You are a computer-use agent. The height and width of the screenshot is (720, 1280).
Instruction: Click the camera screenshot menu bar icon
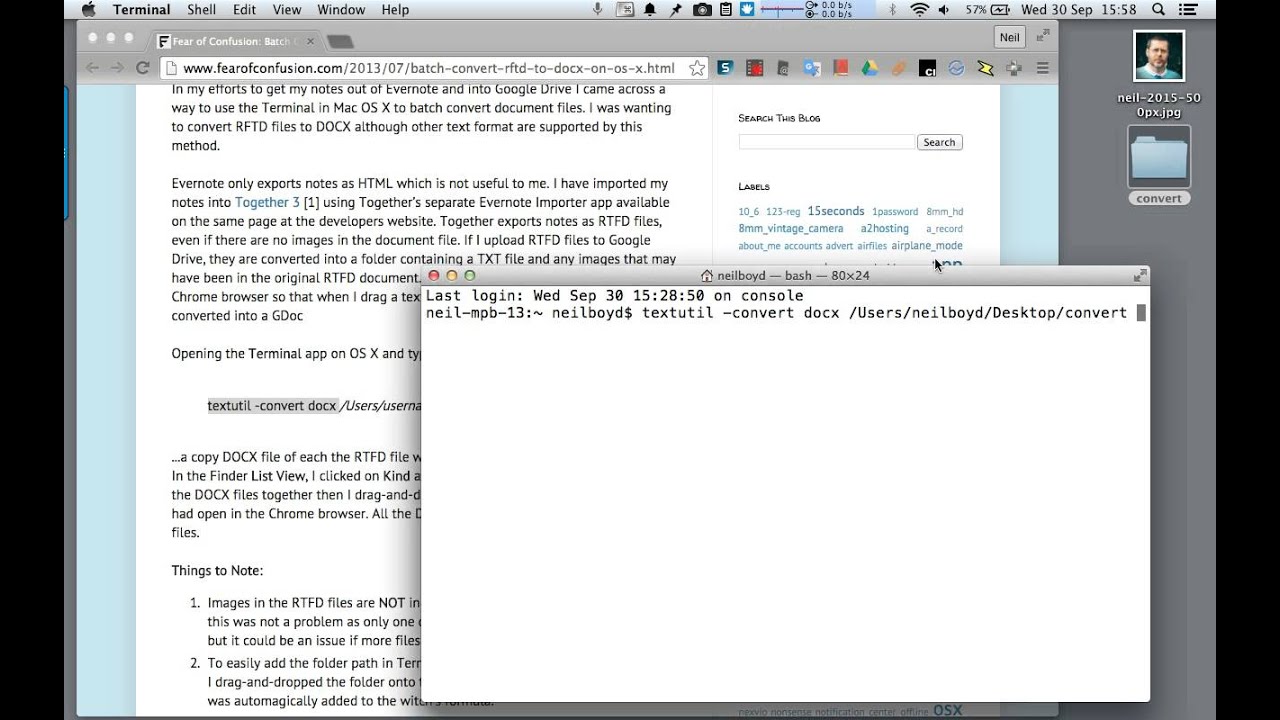(x=702, y=10)
